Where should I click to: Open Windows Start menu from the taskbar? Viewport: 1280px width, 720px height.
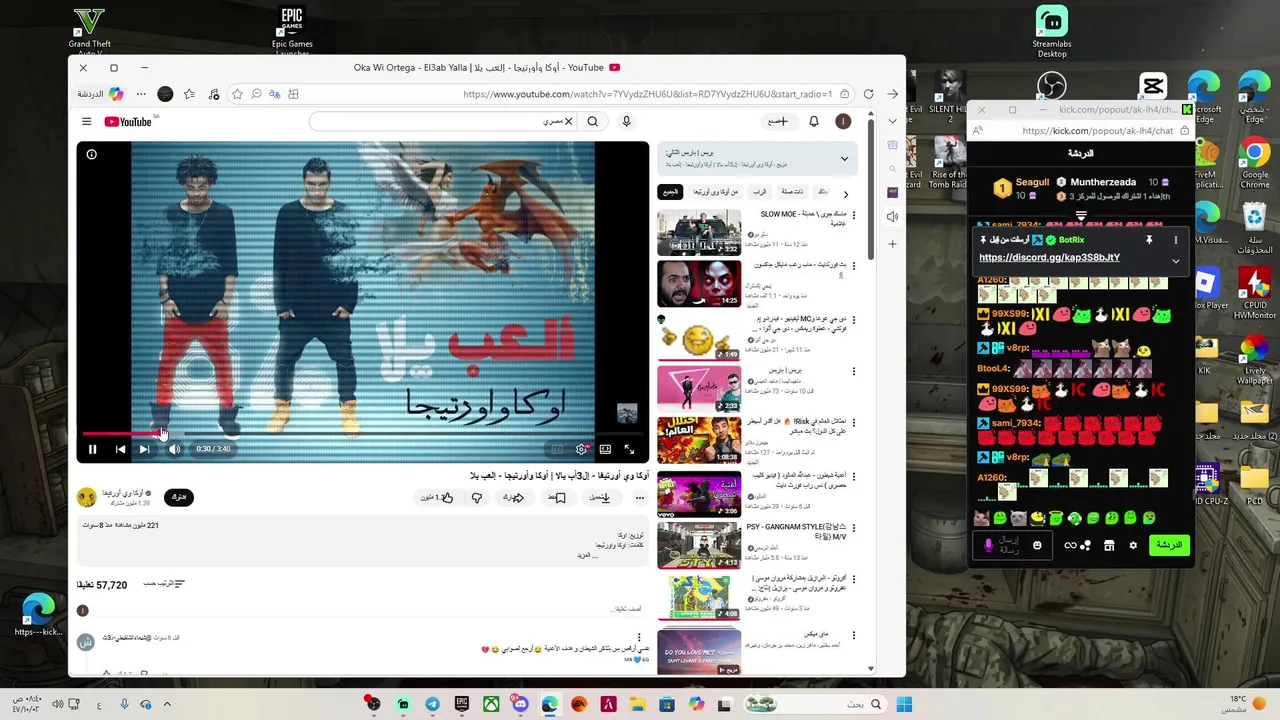pyautogui.click(x=904, y=704)
